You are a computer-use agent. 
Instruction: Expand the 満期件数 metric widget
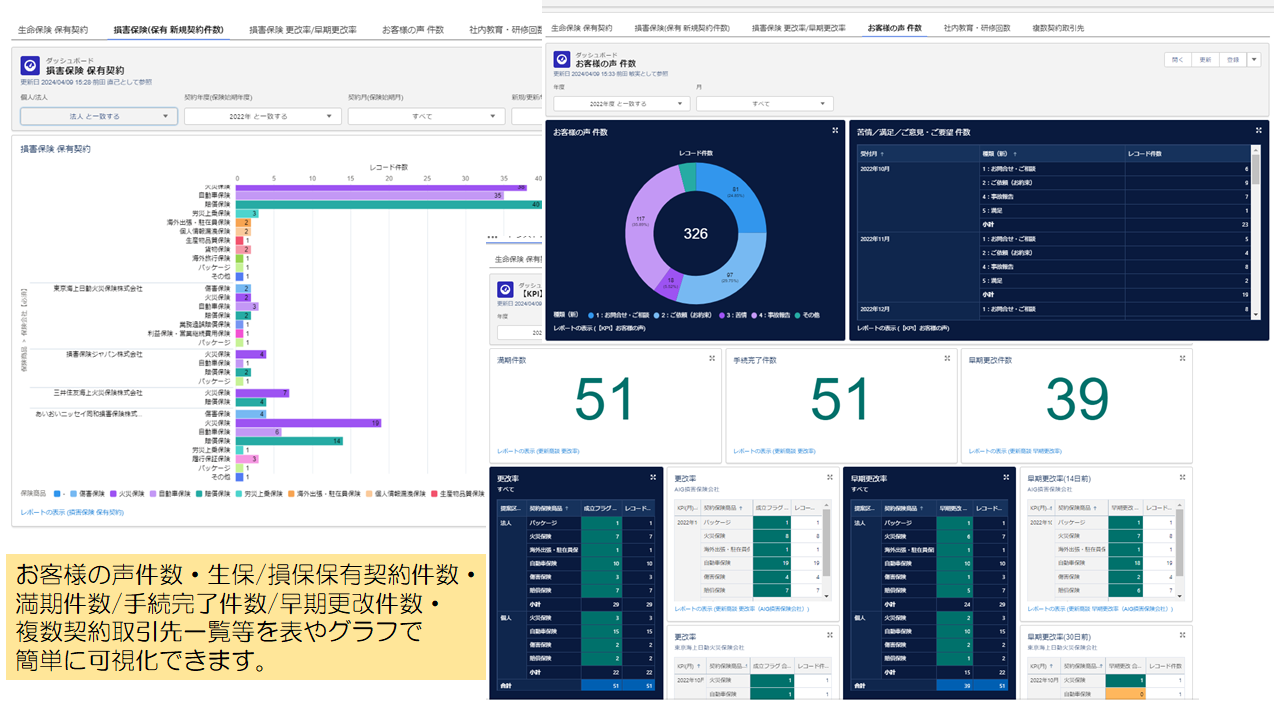(712, 358)
